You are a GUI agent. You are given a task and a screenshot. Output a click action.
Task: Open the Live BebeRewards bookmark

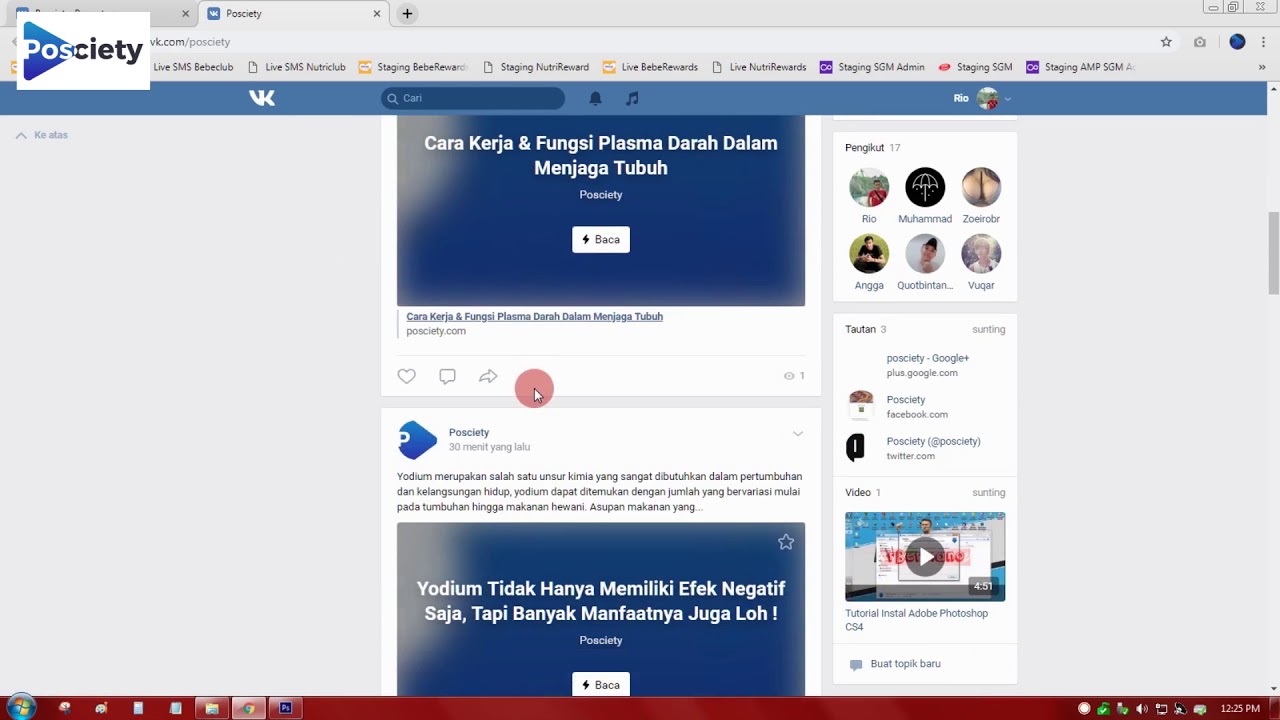coord(650,67)
